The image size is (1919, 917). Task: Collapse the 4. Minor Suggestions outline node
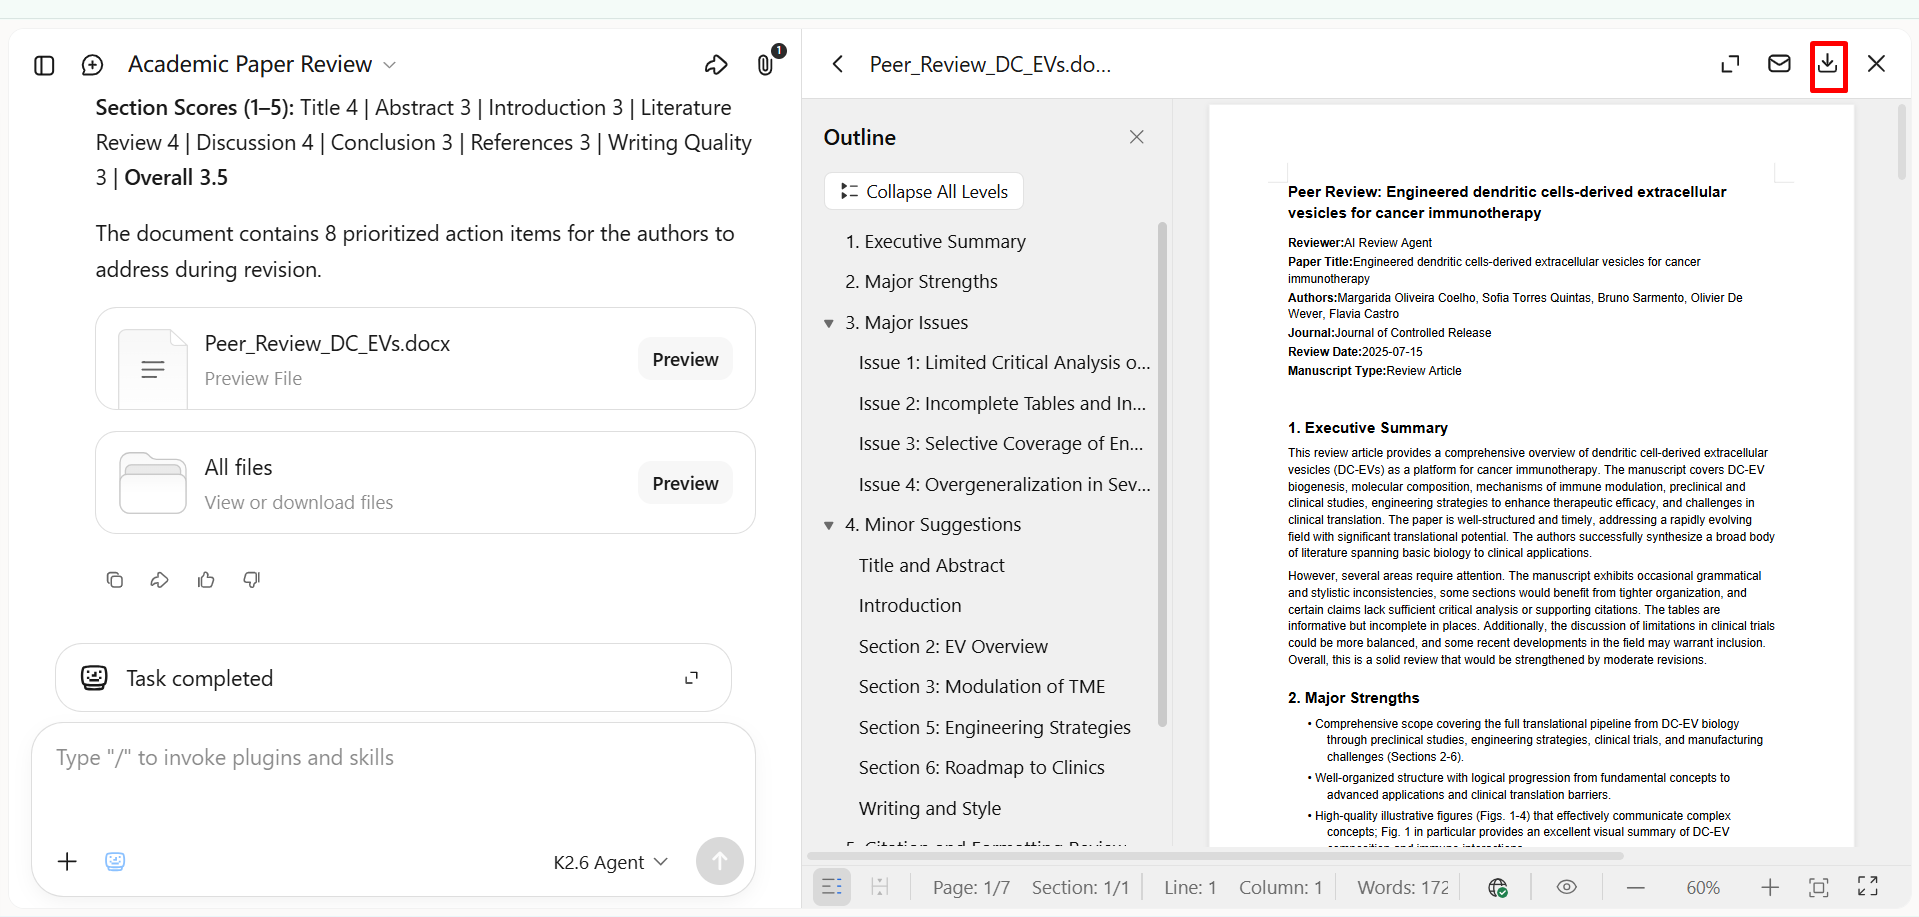tap(828, 525)
